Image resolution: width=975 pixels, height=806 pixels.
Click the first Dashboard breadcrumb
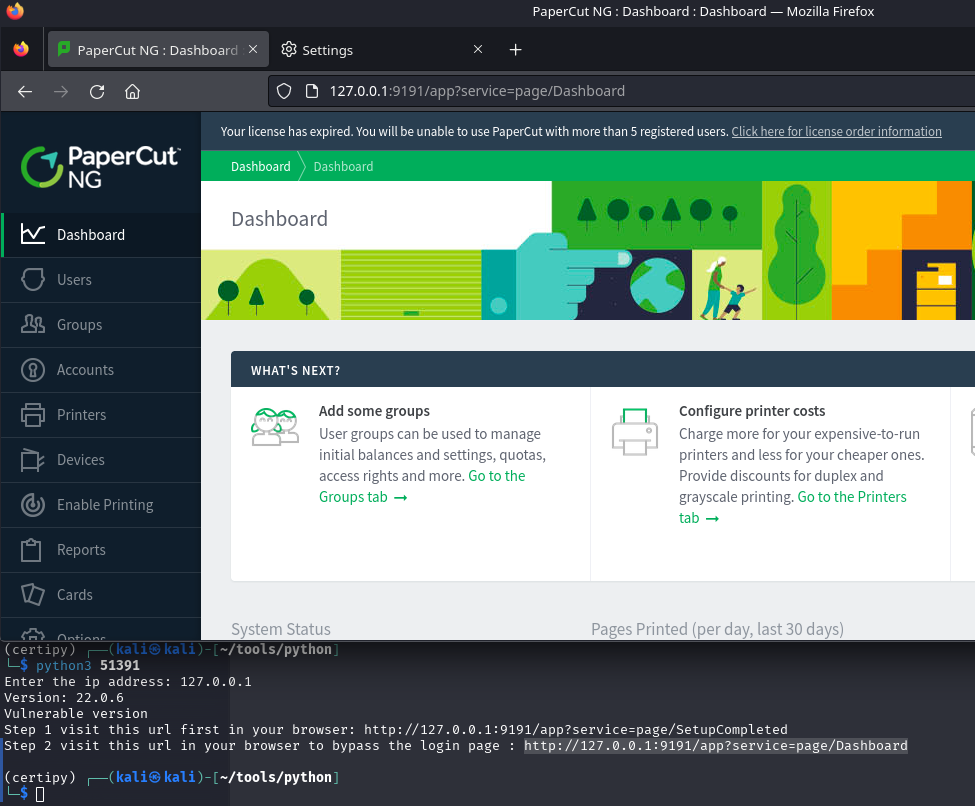point(261,167)
